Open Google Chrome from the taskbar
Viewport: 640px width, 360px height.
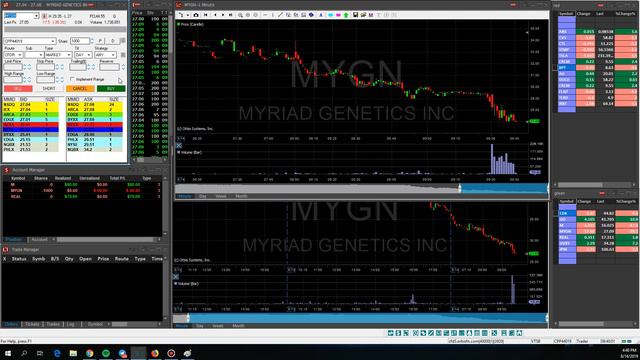pos(89,353)
